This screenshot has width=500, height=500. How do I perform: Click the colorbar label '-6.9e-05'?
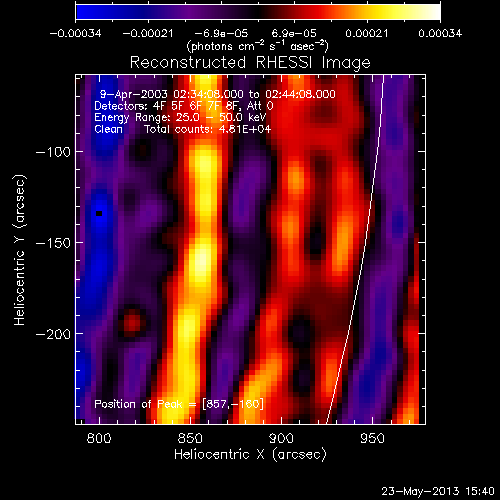[x=221, y=33]
